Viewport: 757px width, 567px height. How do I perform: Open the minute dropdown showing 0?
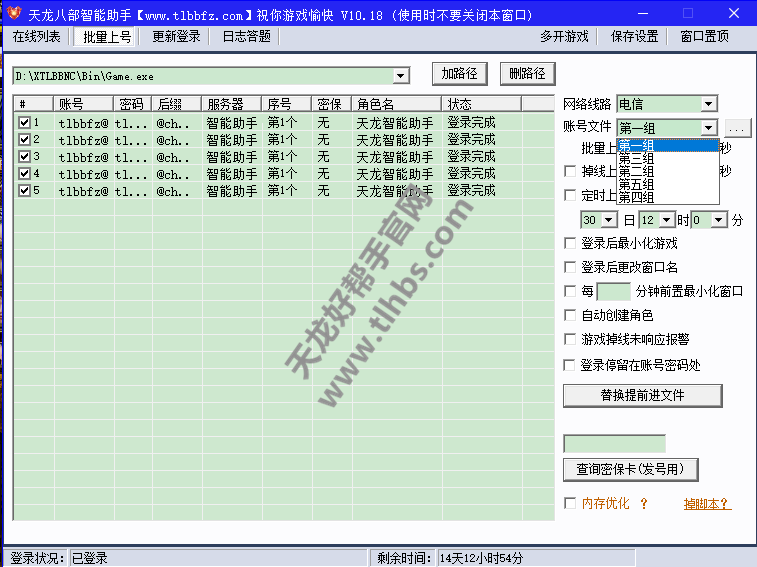pos(719,220)
